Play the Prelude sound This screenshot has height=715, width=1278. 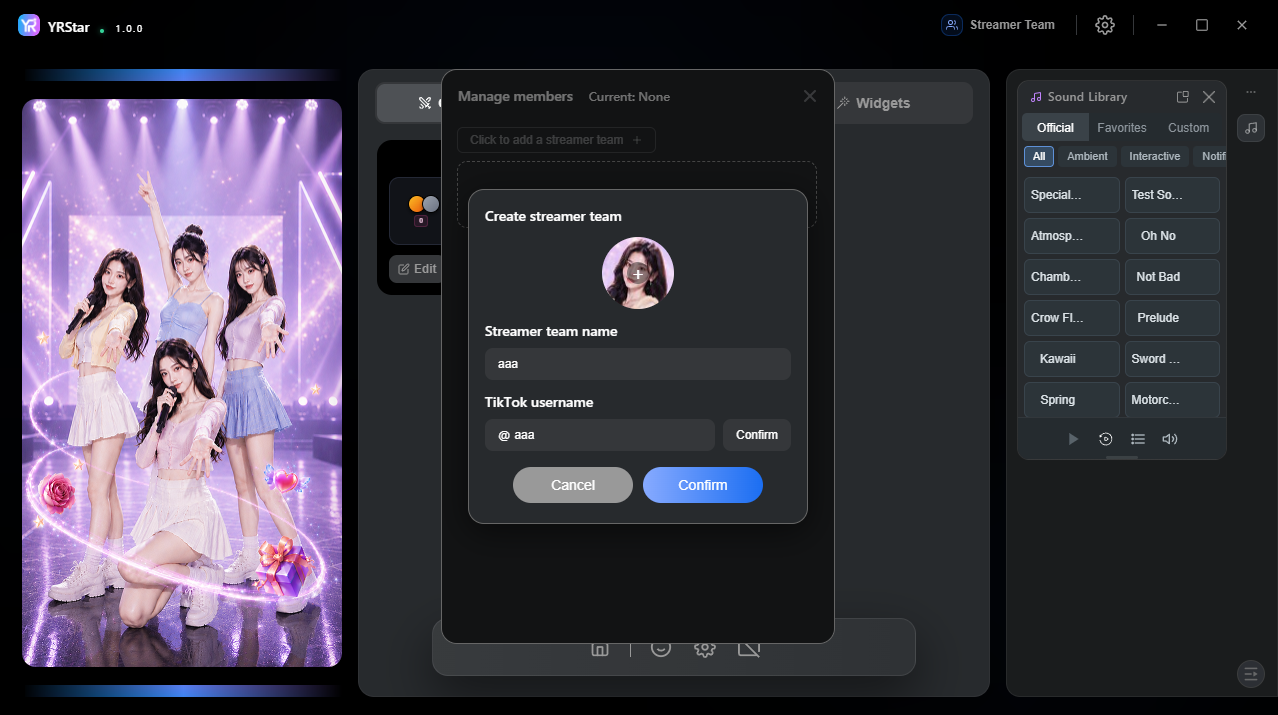1172,318
